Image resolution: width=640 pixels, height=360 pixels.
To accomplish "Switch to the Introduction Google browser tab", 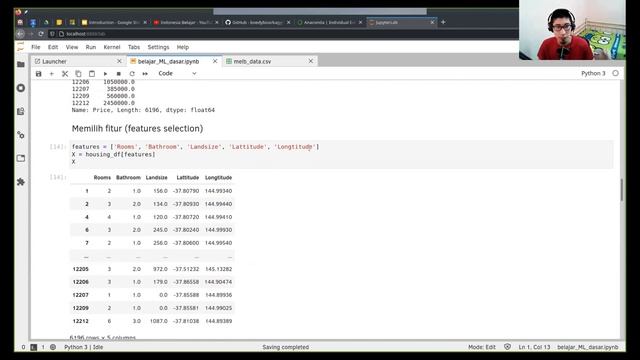I will tap(114, 22).
